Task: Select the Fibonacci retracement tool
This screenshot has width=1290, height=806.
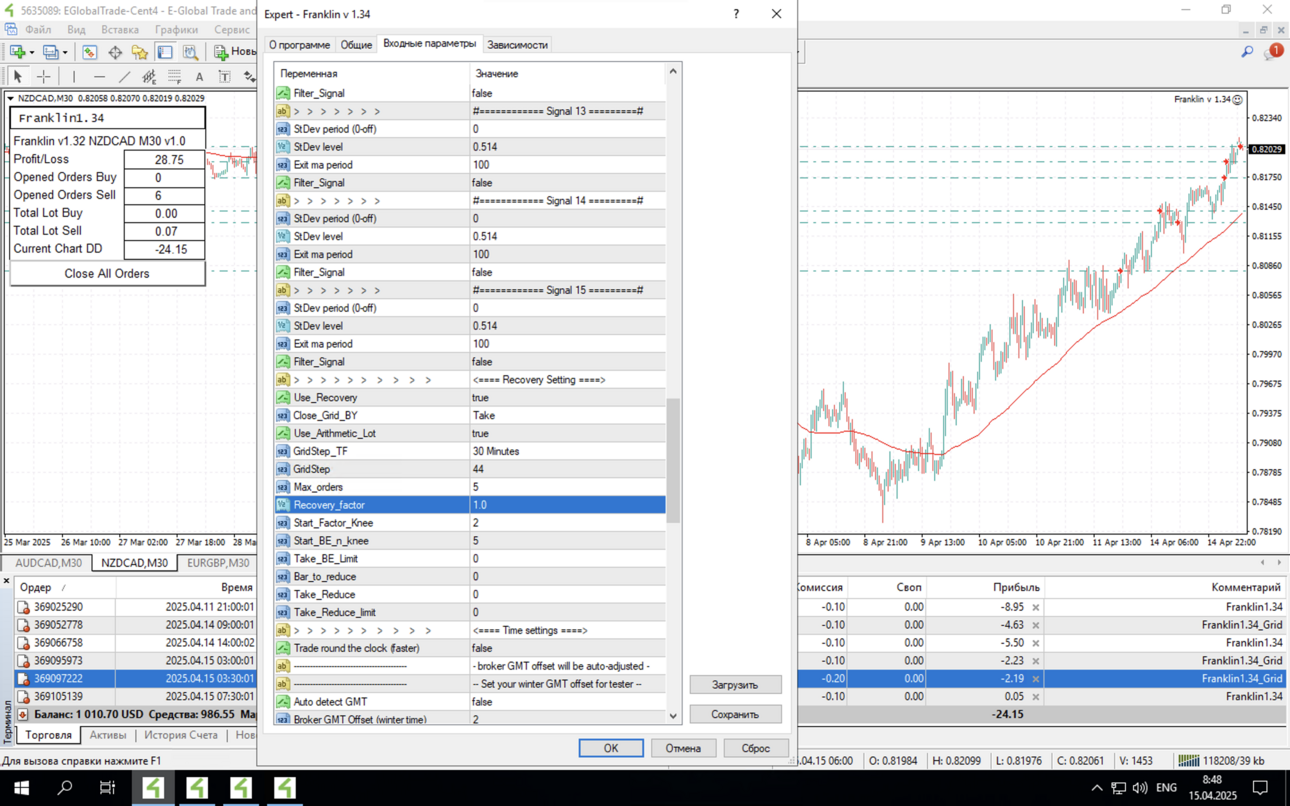Action: click(174, 77)
